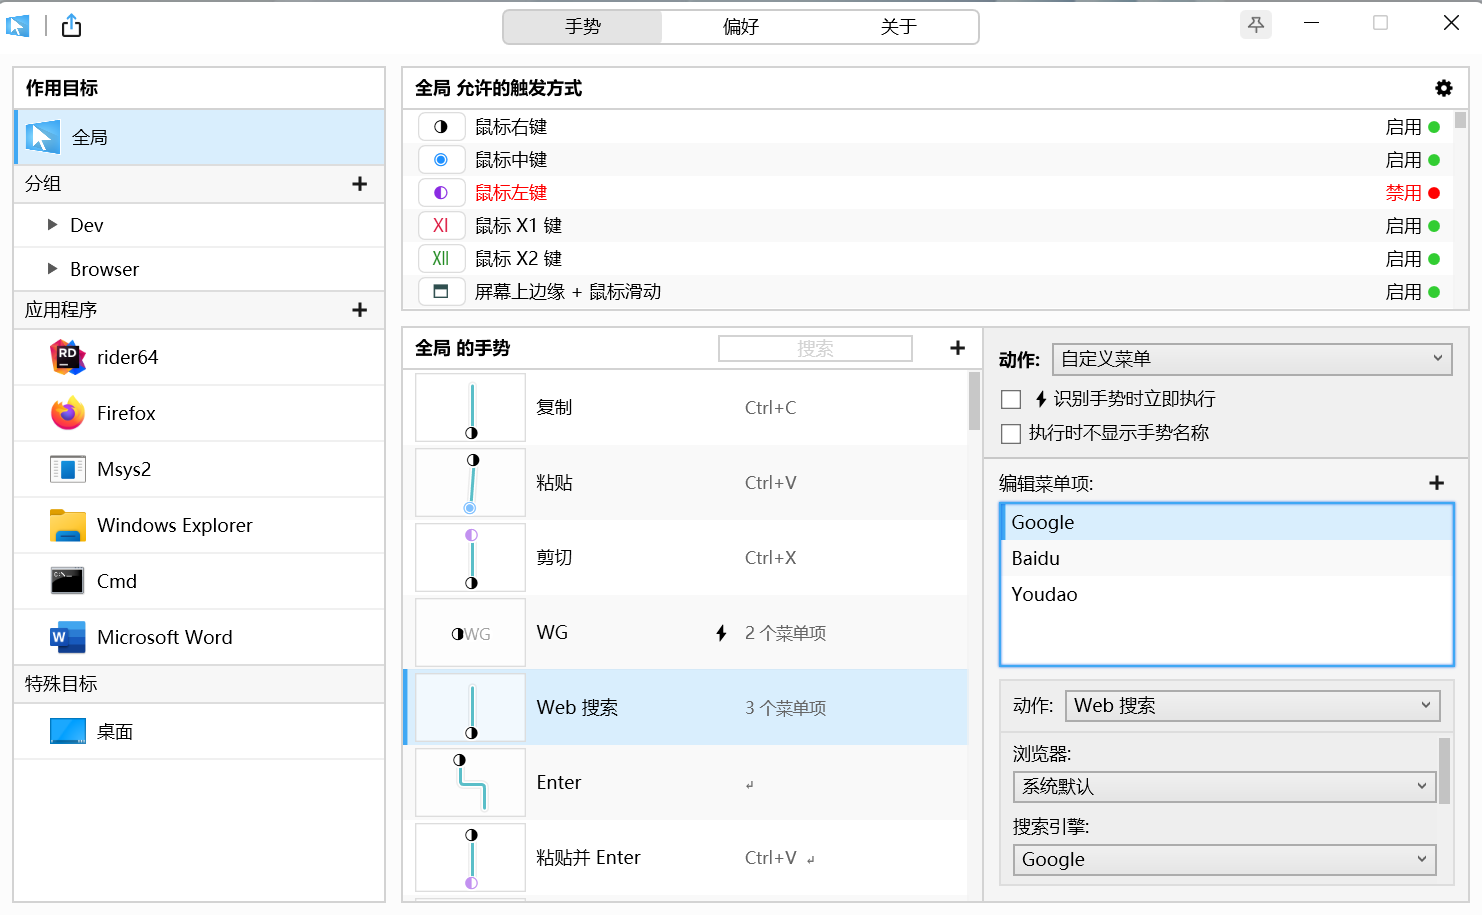
Task: Add a new gesture with the plus icon
Action: click(x=957, y=348)
